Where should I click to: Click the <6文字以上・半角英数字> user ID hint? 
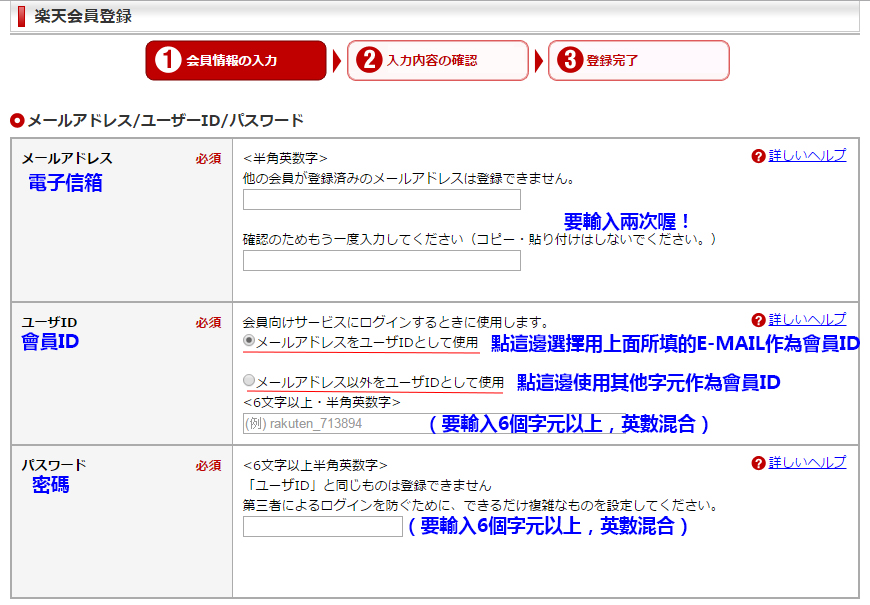[322, 402]
